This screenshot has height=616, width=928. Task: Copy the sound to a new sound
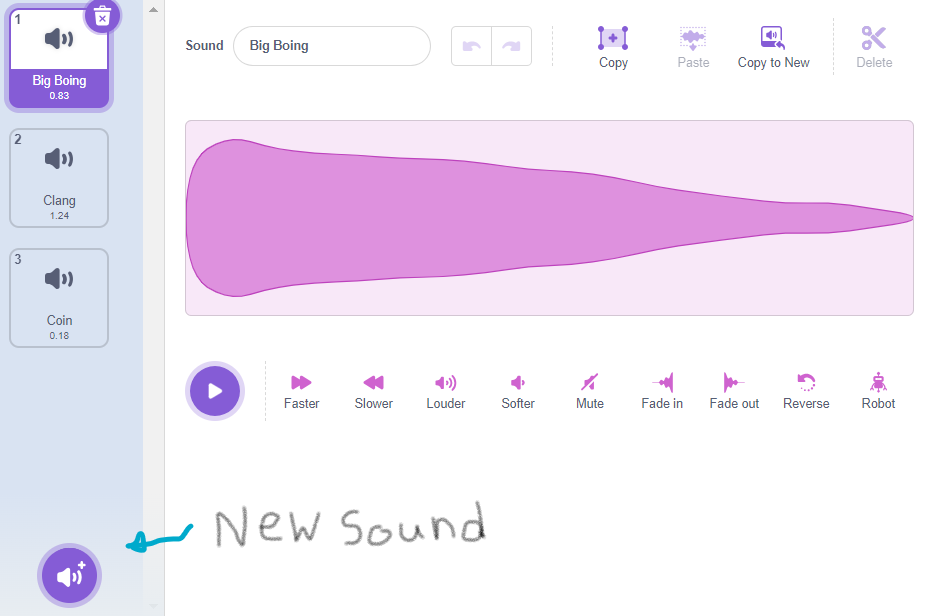tap(773, 45)
